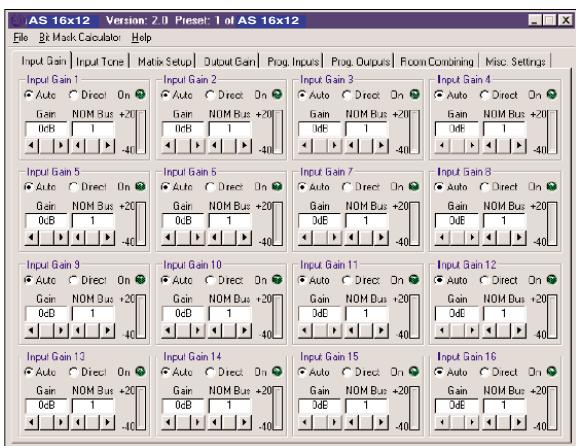Click the level meter of Input Gain 8

pos(552,224)
